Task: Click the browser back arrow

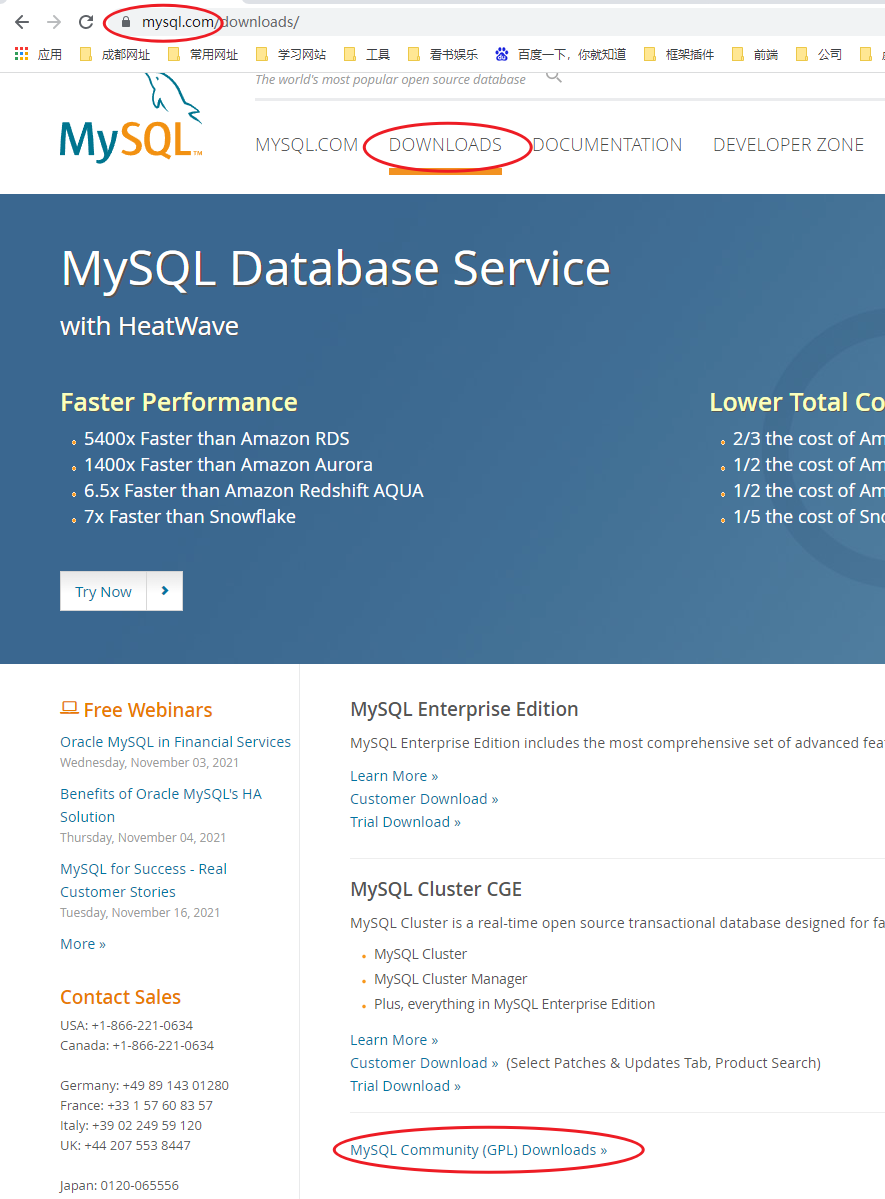Action: tap(22, 22)
